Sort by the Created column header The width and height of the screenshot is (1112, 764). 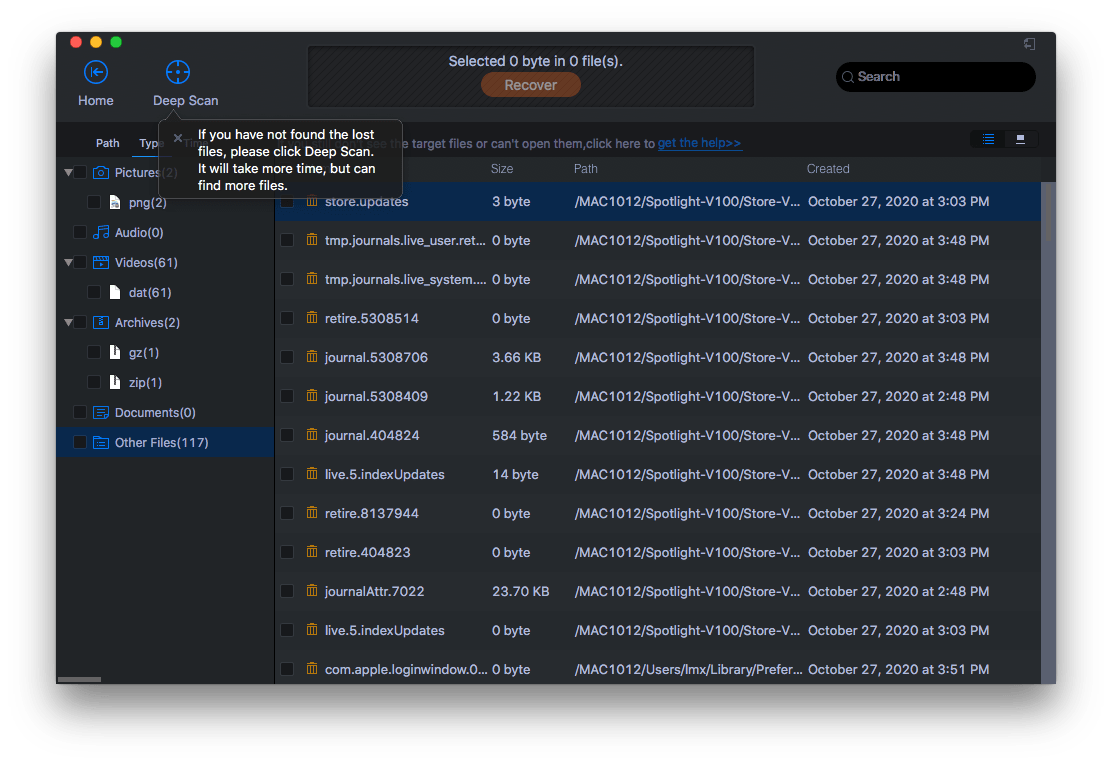(x=828, y=169)
